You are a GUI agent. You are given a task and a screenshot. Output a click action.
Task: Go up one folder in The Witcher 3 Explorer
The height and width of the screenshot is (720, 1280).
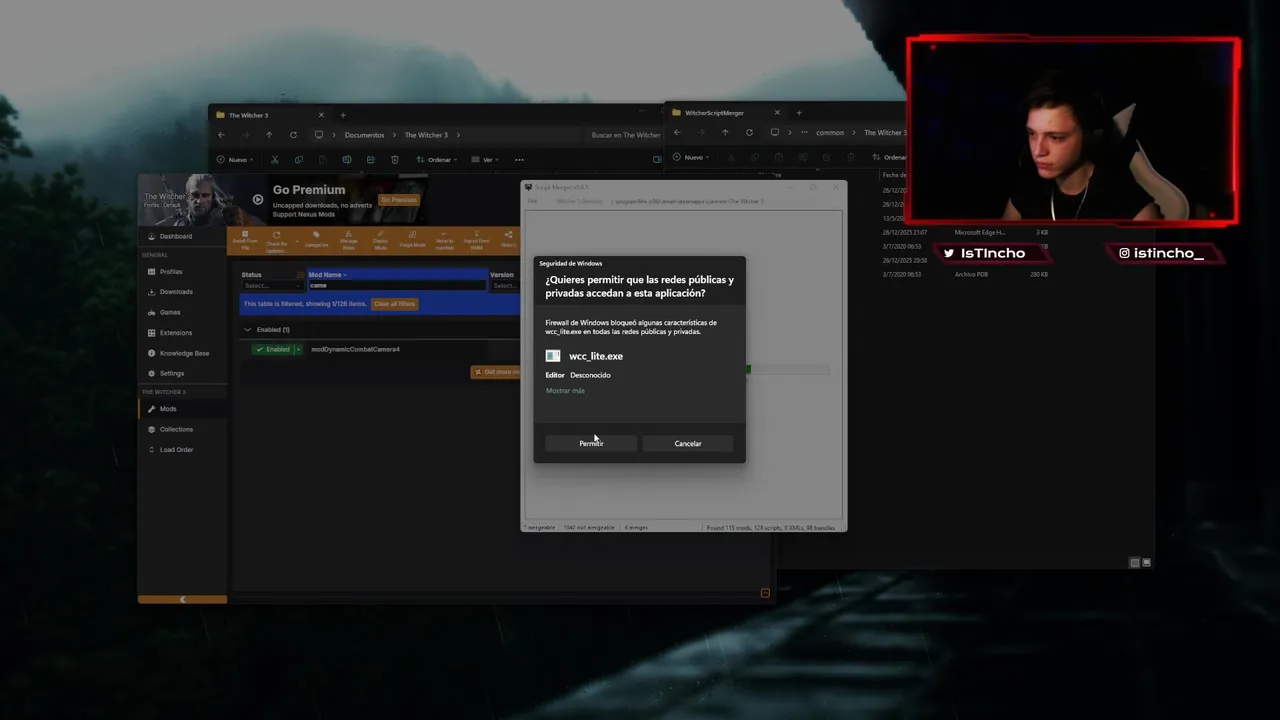click(x=269, y=135)
